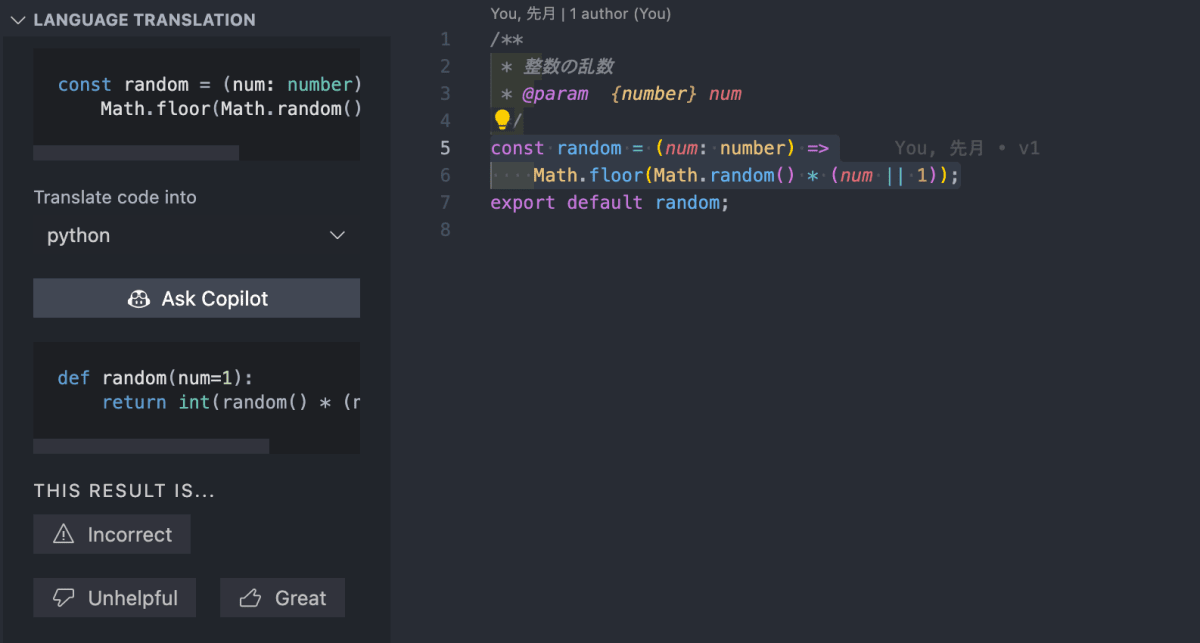
Task: Click the progress bar under the Python result
Action: coord(150,446)
